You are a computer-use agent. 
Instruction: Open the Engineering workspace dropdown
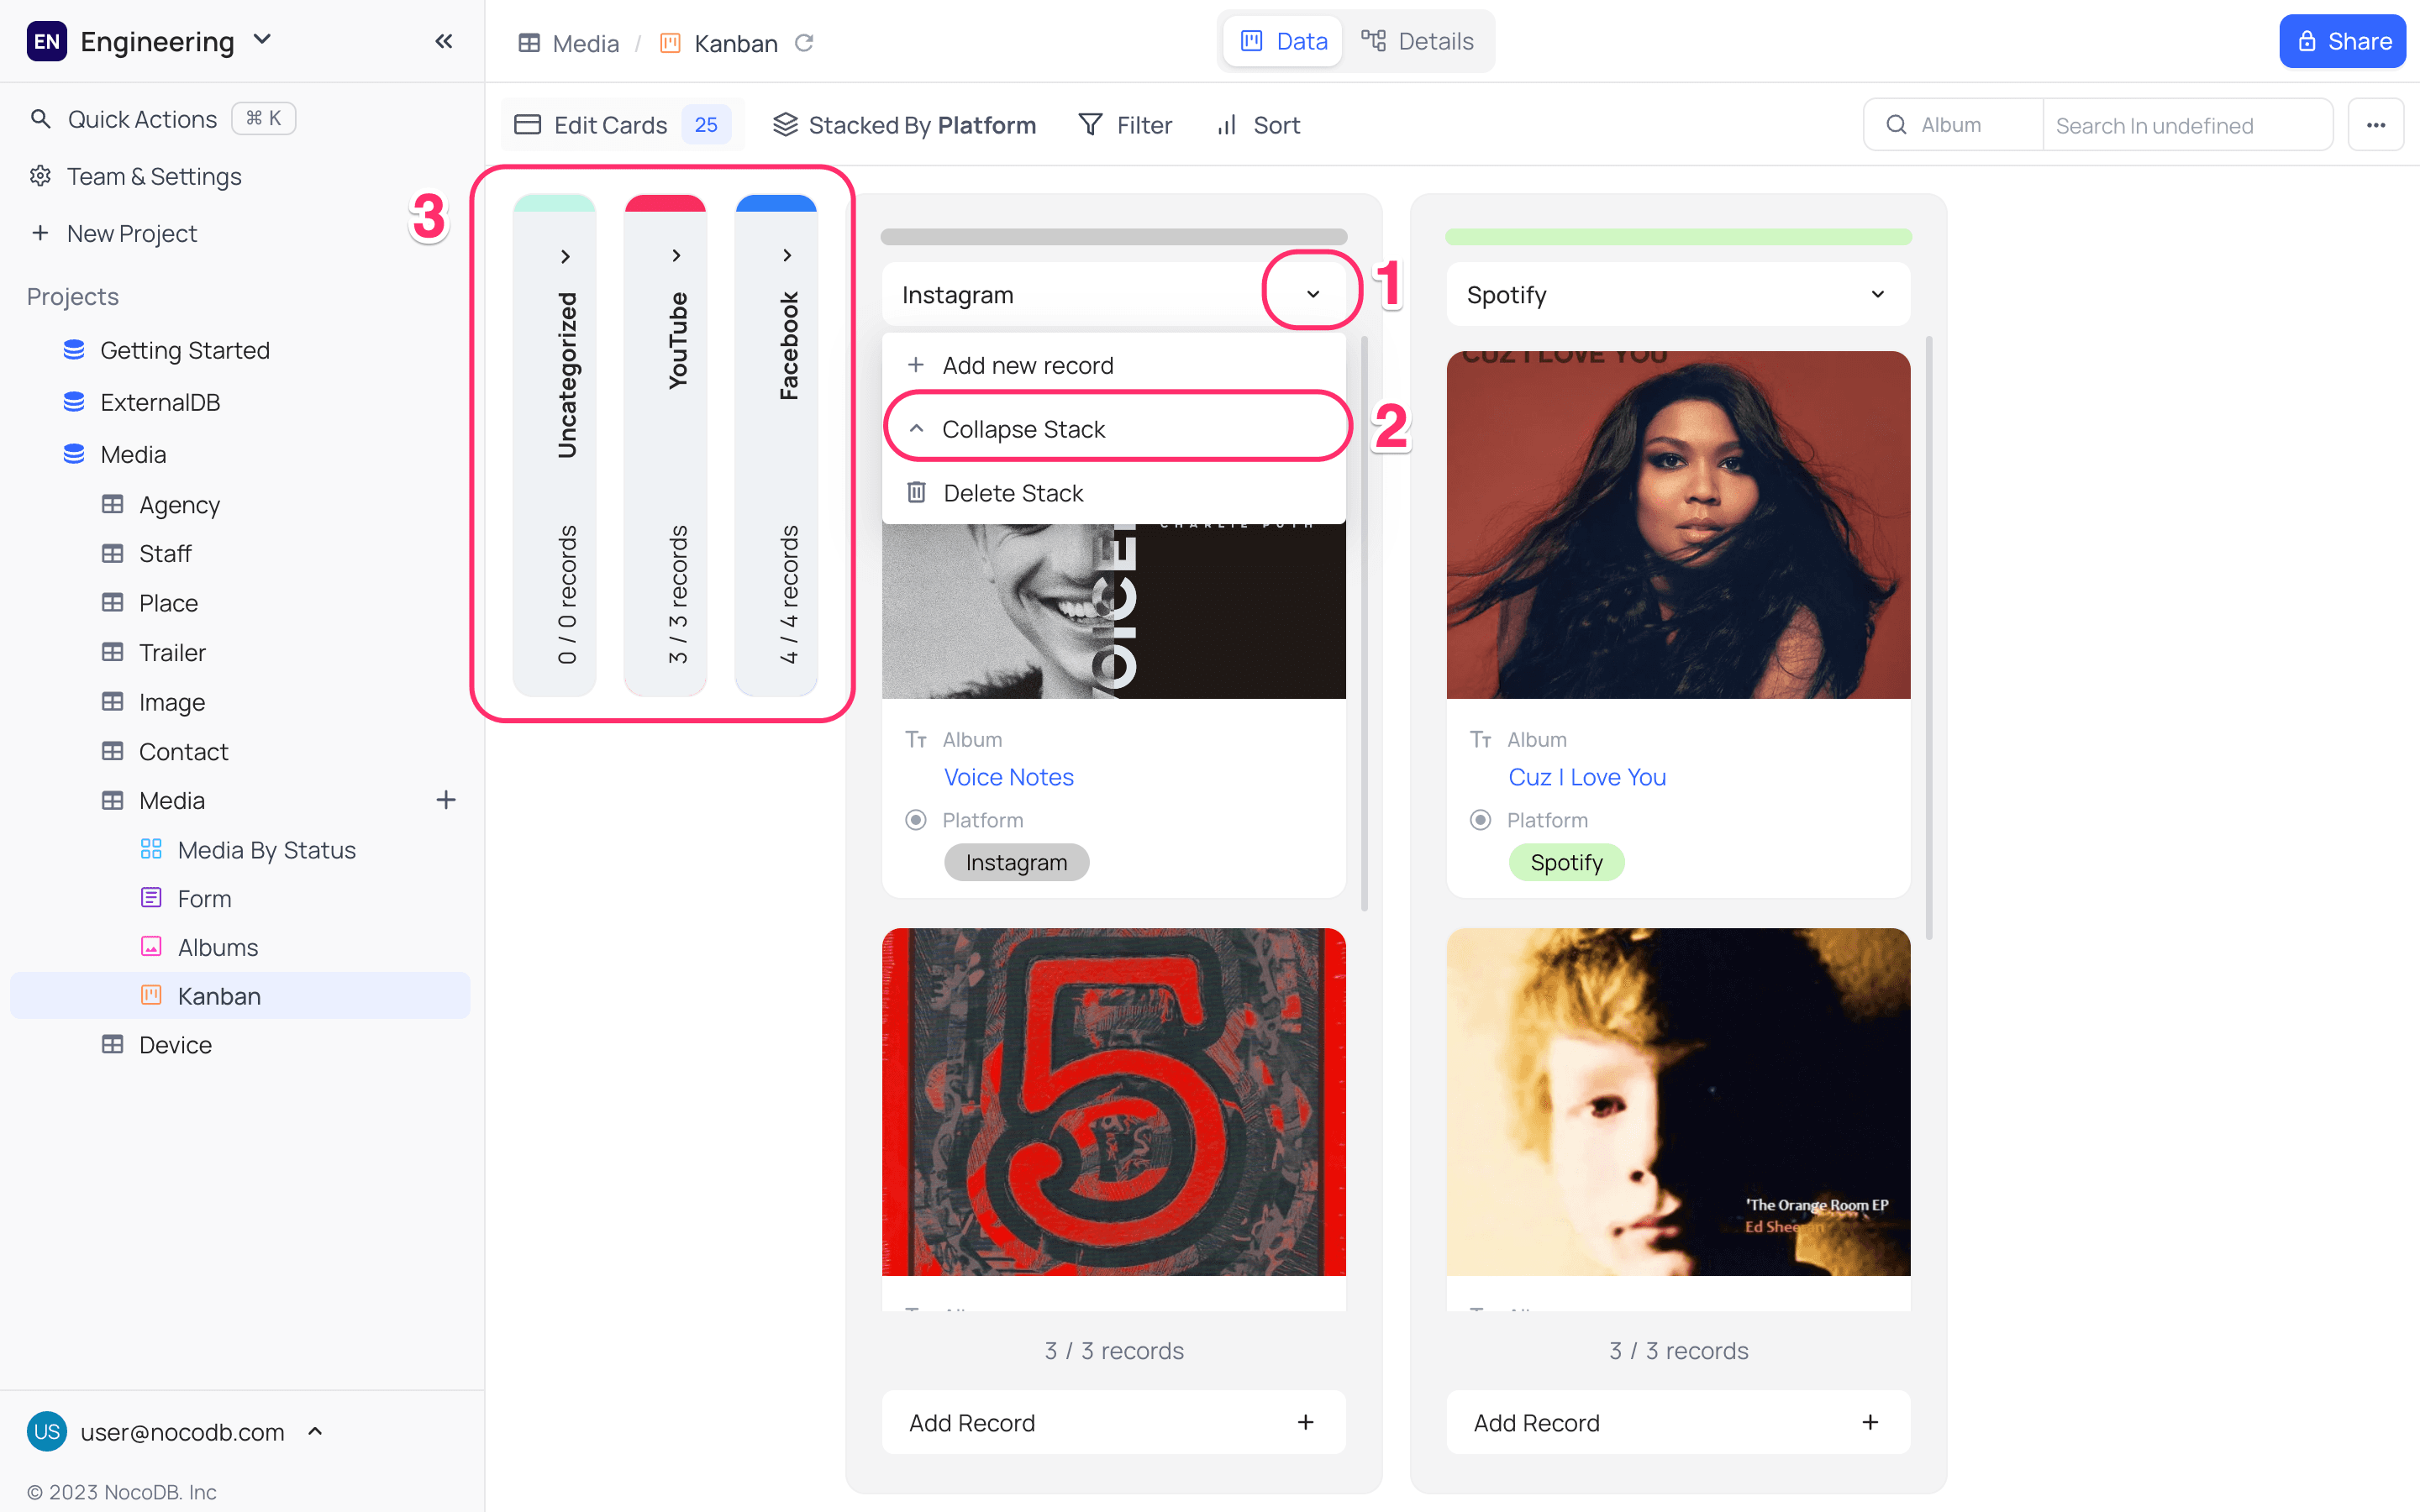point(262,40)
